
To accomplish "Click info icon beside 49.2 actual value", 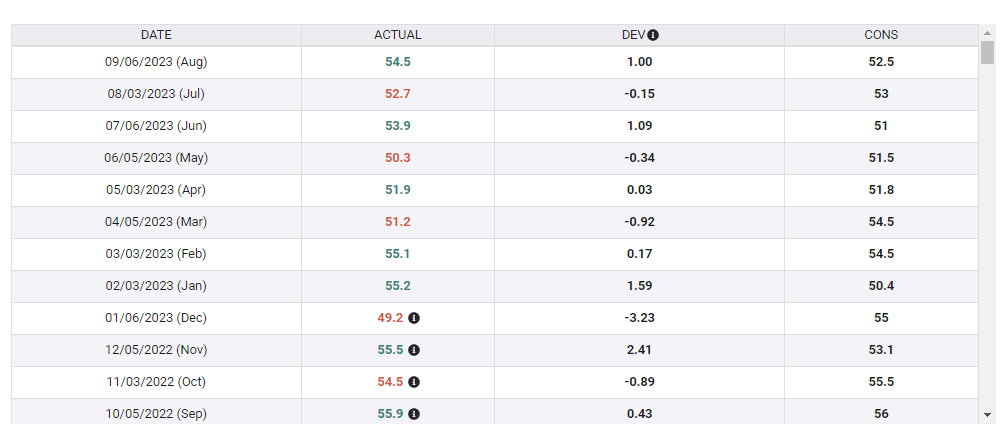I will pyautogui.click(x=414, y=318).
